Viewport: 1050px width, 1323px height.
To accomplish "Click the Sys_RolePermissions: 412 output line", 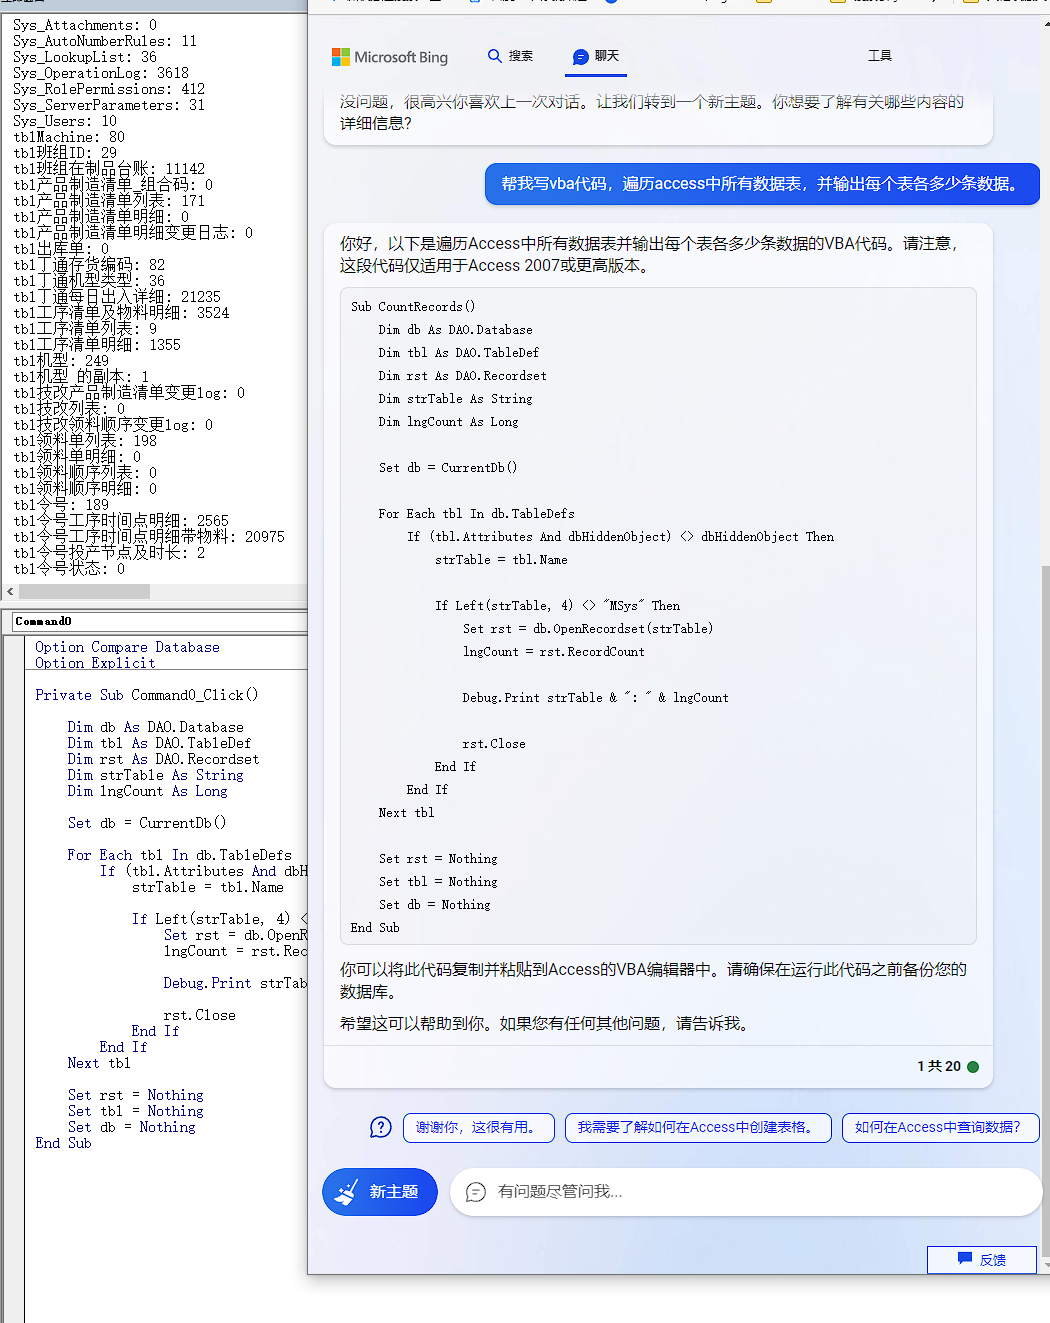I will pos(109,89).
